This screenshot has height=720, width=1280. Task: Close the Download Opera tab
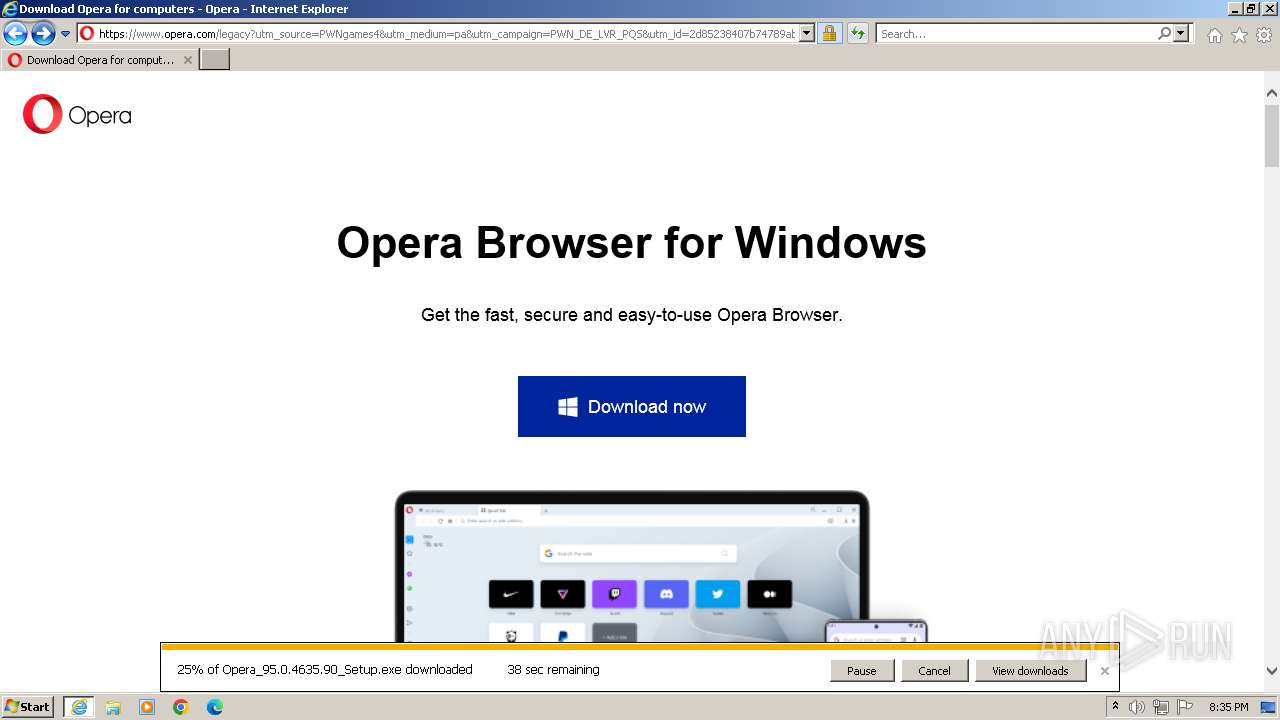pyautogui.click(x=187, y=60)
